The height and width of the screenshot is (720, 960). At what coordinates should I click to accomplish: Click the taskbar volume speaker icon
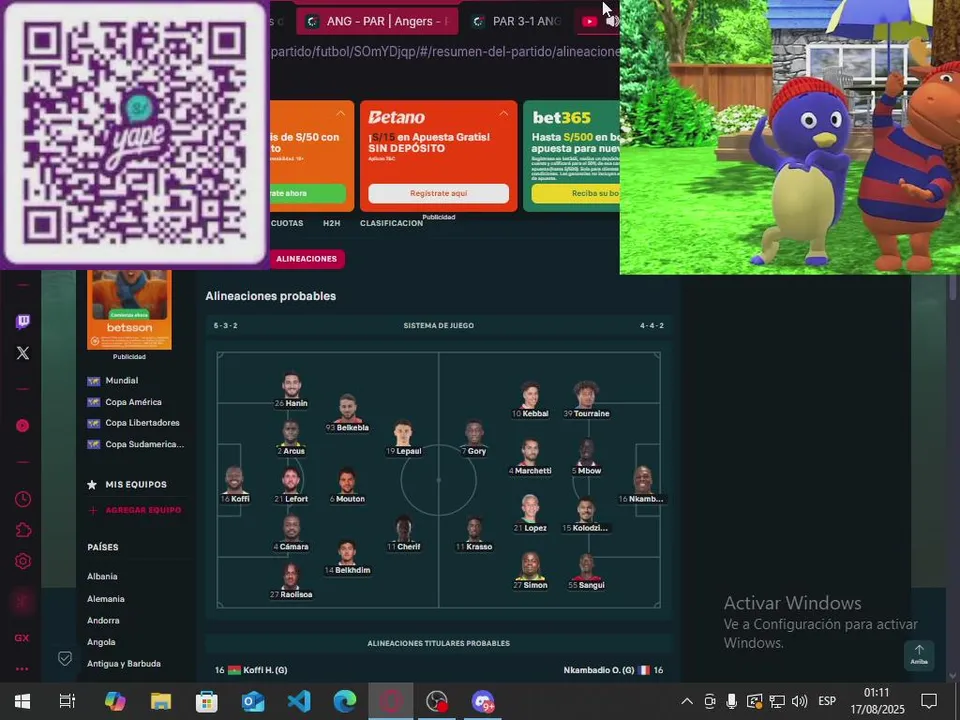click(799, 701)
